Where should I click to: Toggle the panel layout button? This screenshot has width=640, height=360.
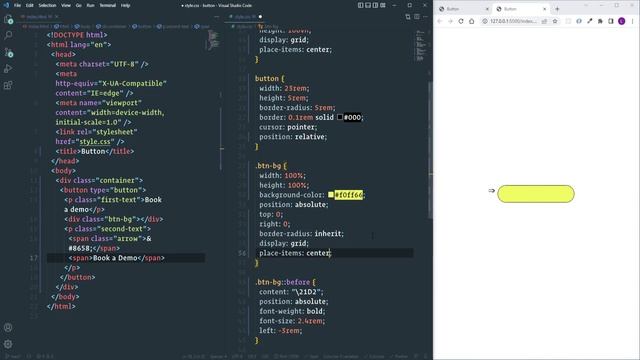[x=368, y=5]
